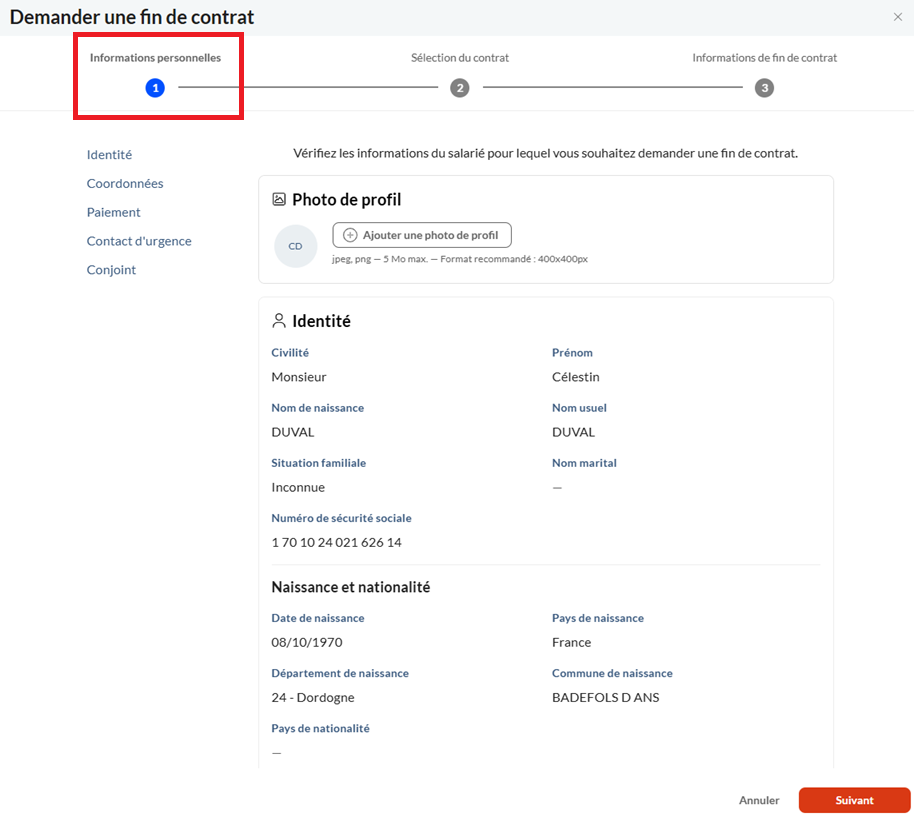Select the Conjoint sidebar link
Viewport: 914px width, 821px height.
click(111, 270)
